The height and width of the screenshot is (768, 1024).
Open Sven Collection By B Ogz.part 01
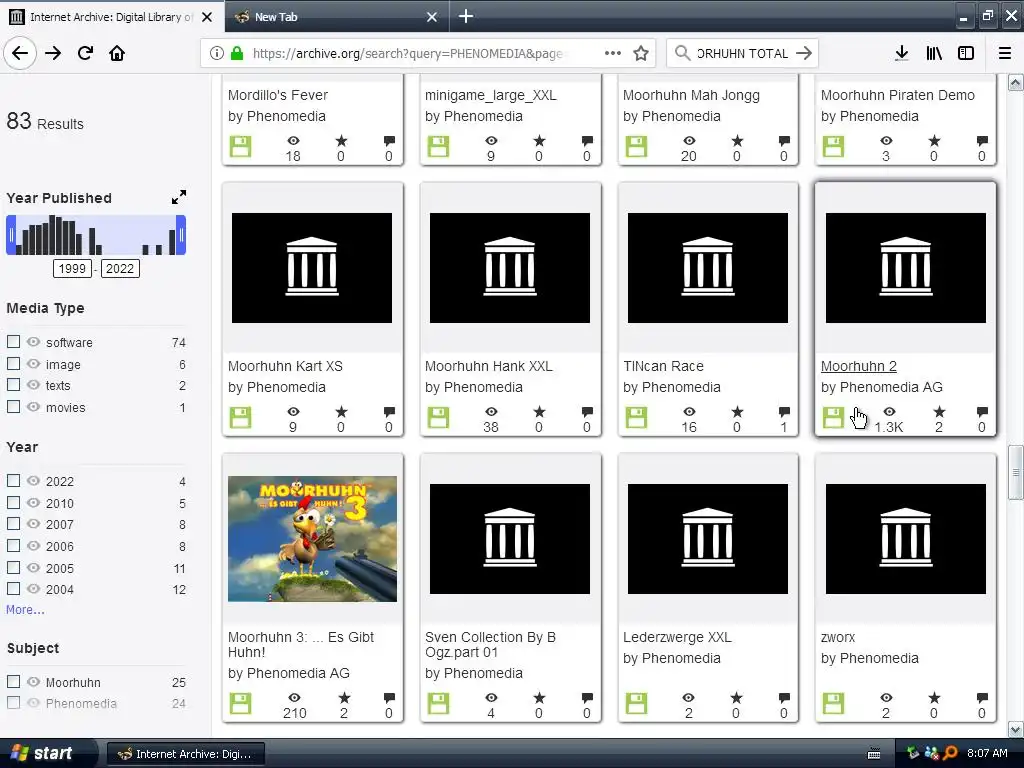490,645
